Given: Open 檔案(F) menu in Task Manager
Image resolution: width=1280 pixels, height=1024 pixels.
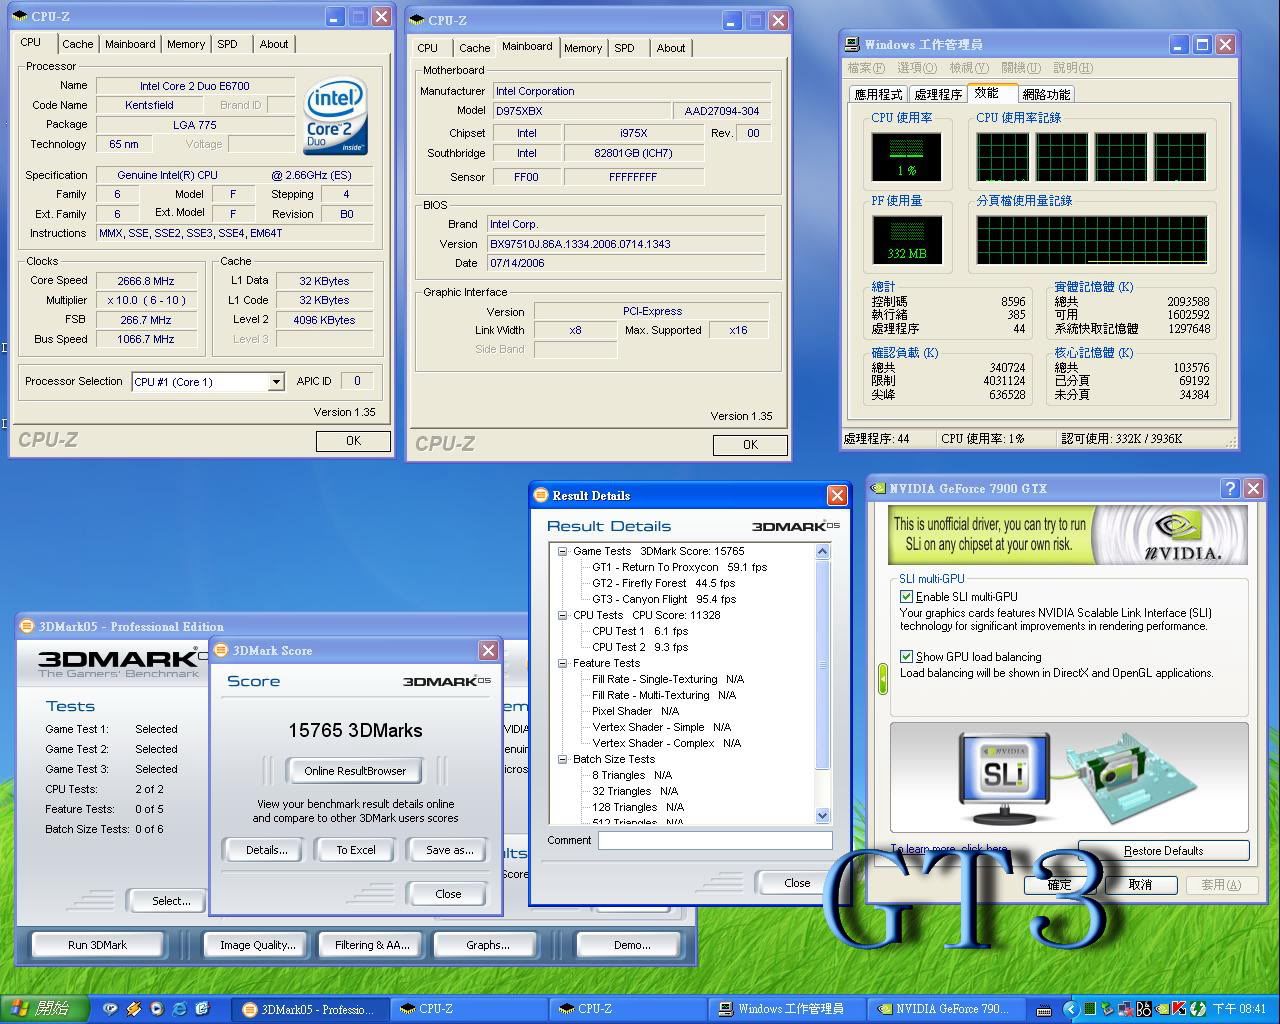Looking at the screenshot, I should (866, 68).
